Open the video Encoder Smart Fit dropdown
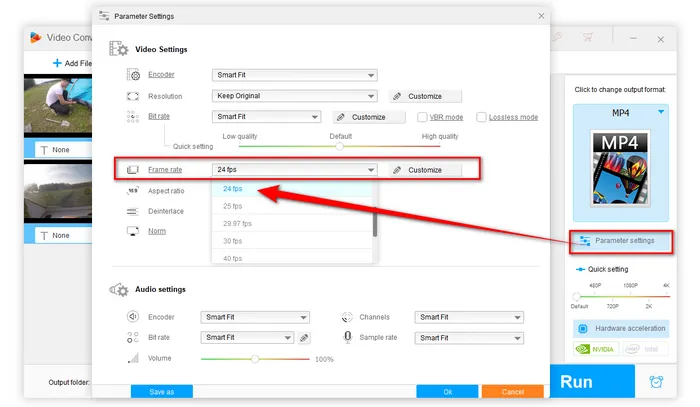Image resolution: width=700 pixels, height=407 pixels. click(294, 75)
